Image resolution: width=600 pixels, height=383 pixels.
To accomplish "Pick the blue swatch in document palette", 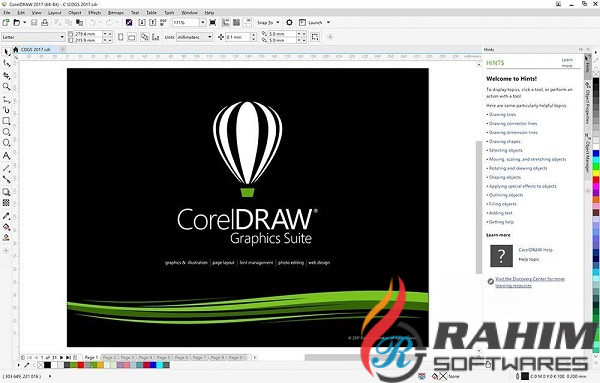I will click(153, 365).
